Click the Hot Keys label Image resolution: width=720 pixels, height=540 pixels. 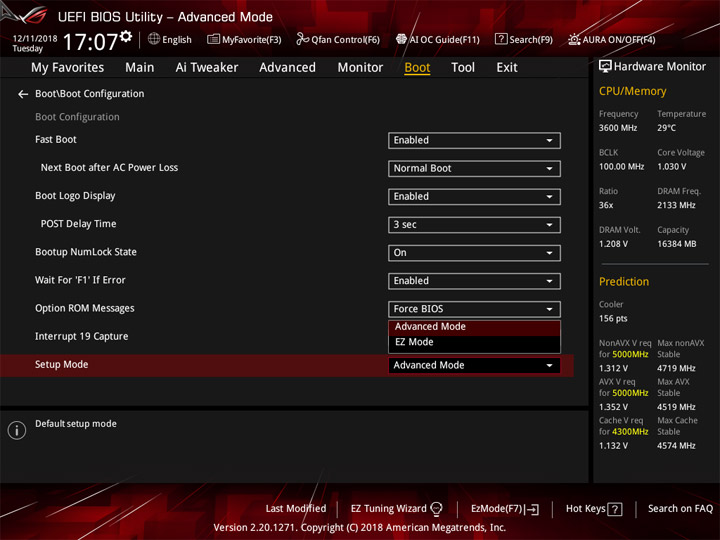click(585, 509)
